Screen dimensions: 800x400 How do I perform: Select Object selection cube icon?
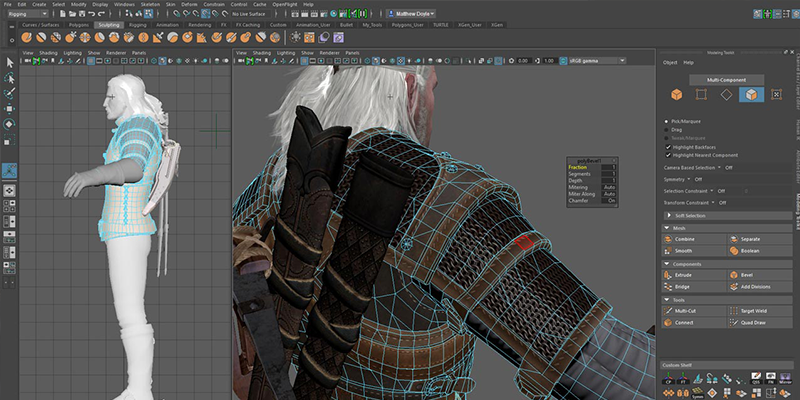point(677,94)
